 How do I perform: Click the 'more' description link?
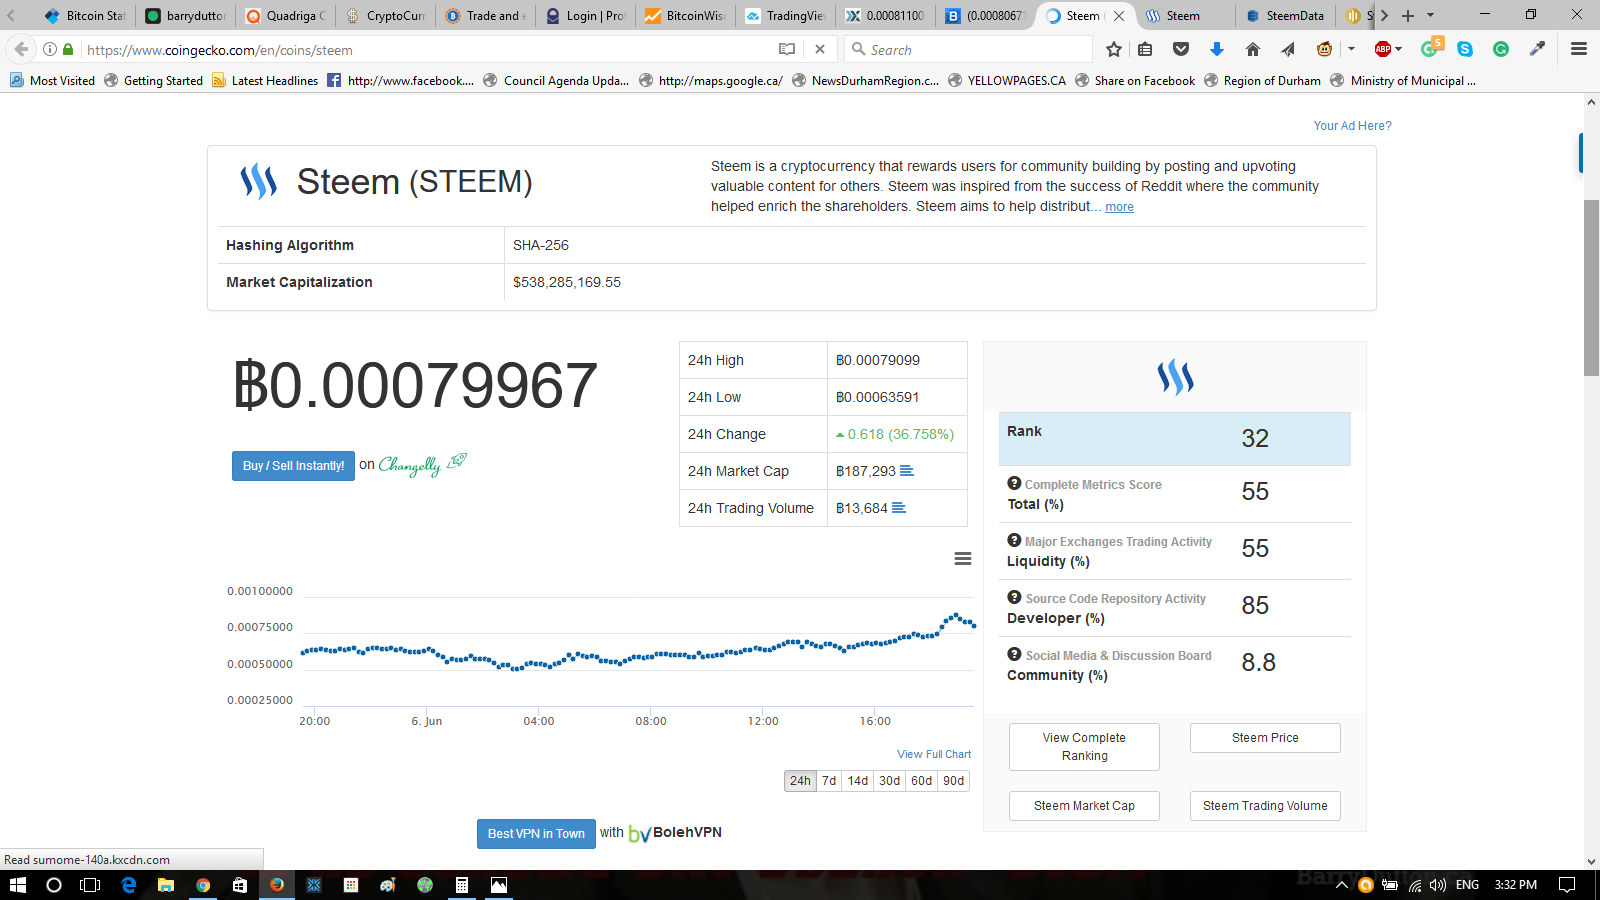pos(1119,207)
